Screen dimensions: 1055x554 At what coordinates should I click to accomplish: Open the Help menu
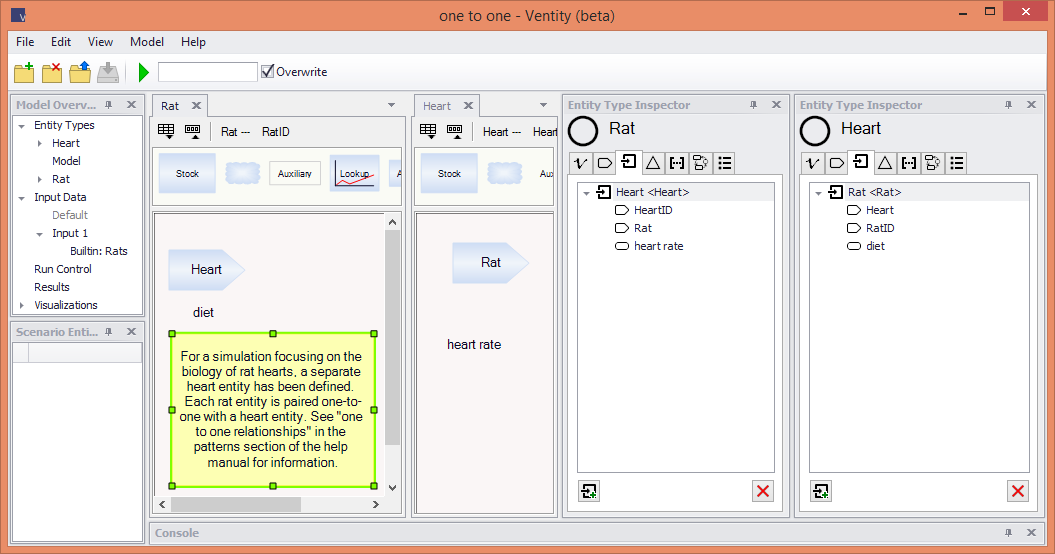pyautogui.click(x=193, y=42)
